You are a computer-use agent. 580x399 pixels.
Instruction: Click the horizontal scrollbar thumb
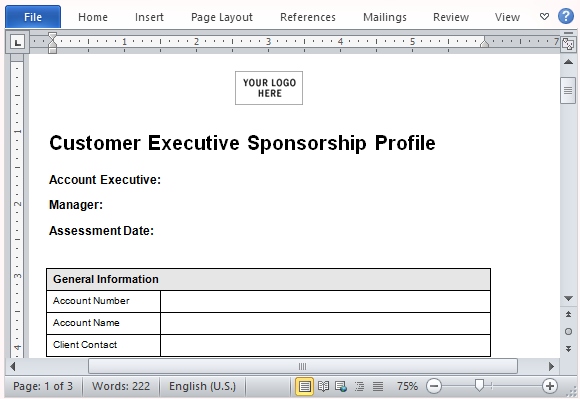coord(303,366)
